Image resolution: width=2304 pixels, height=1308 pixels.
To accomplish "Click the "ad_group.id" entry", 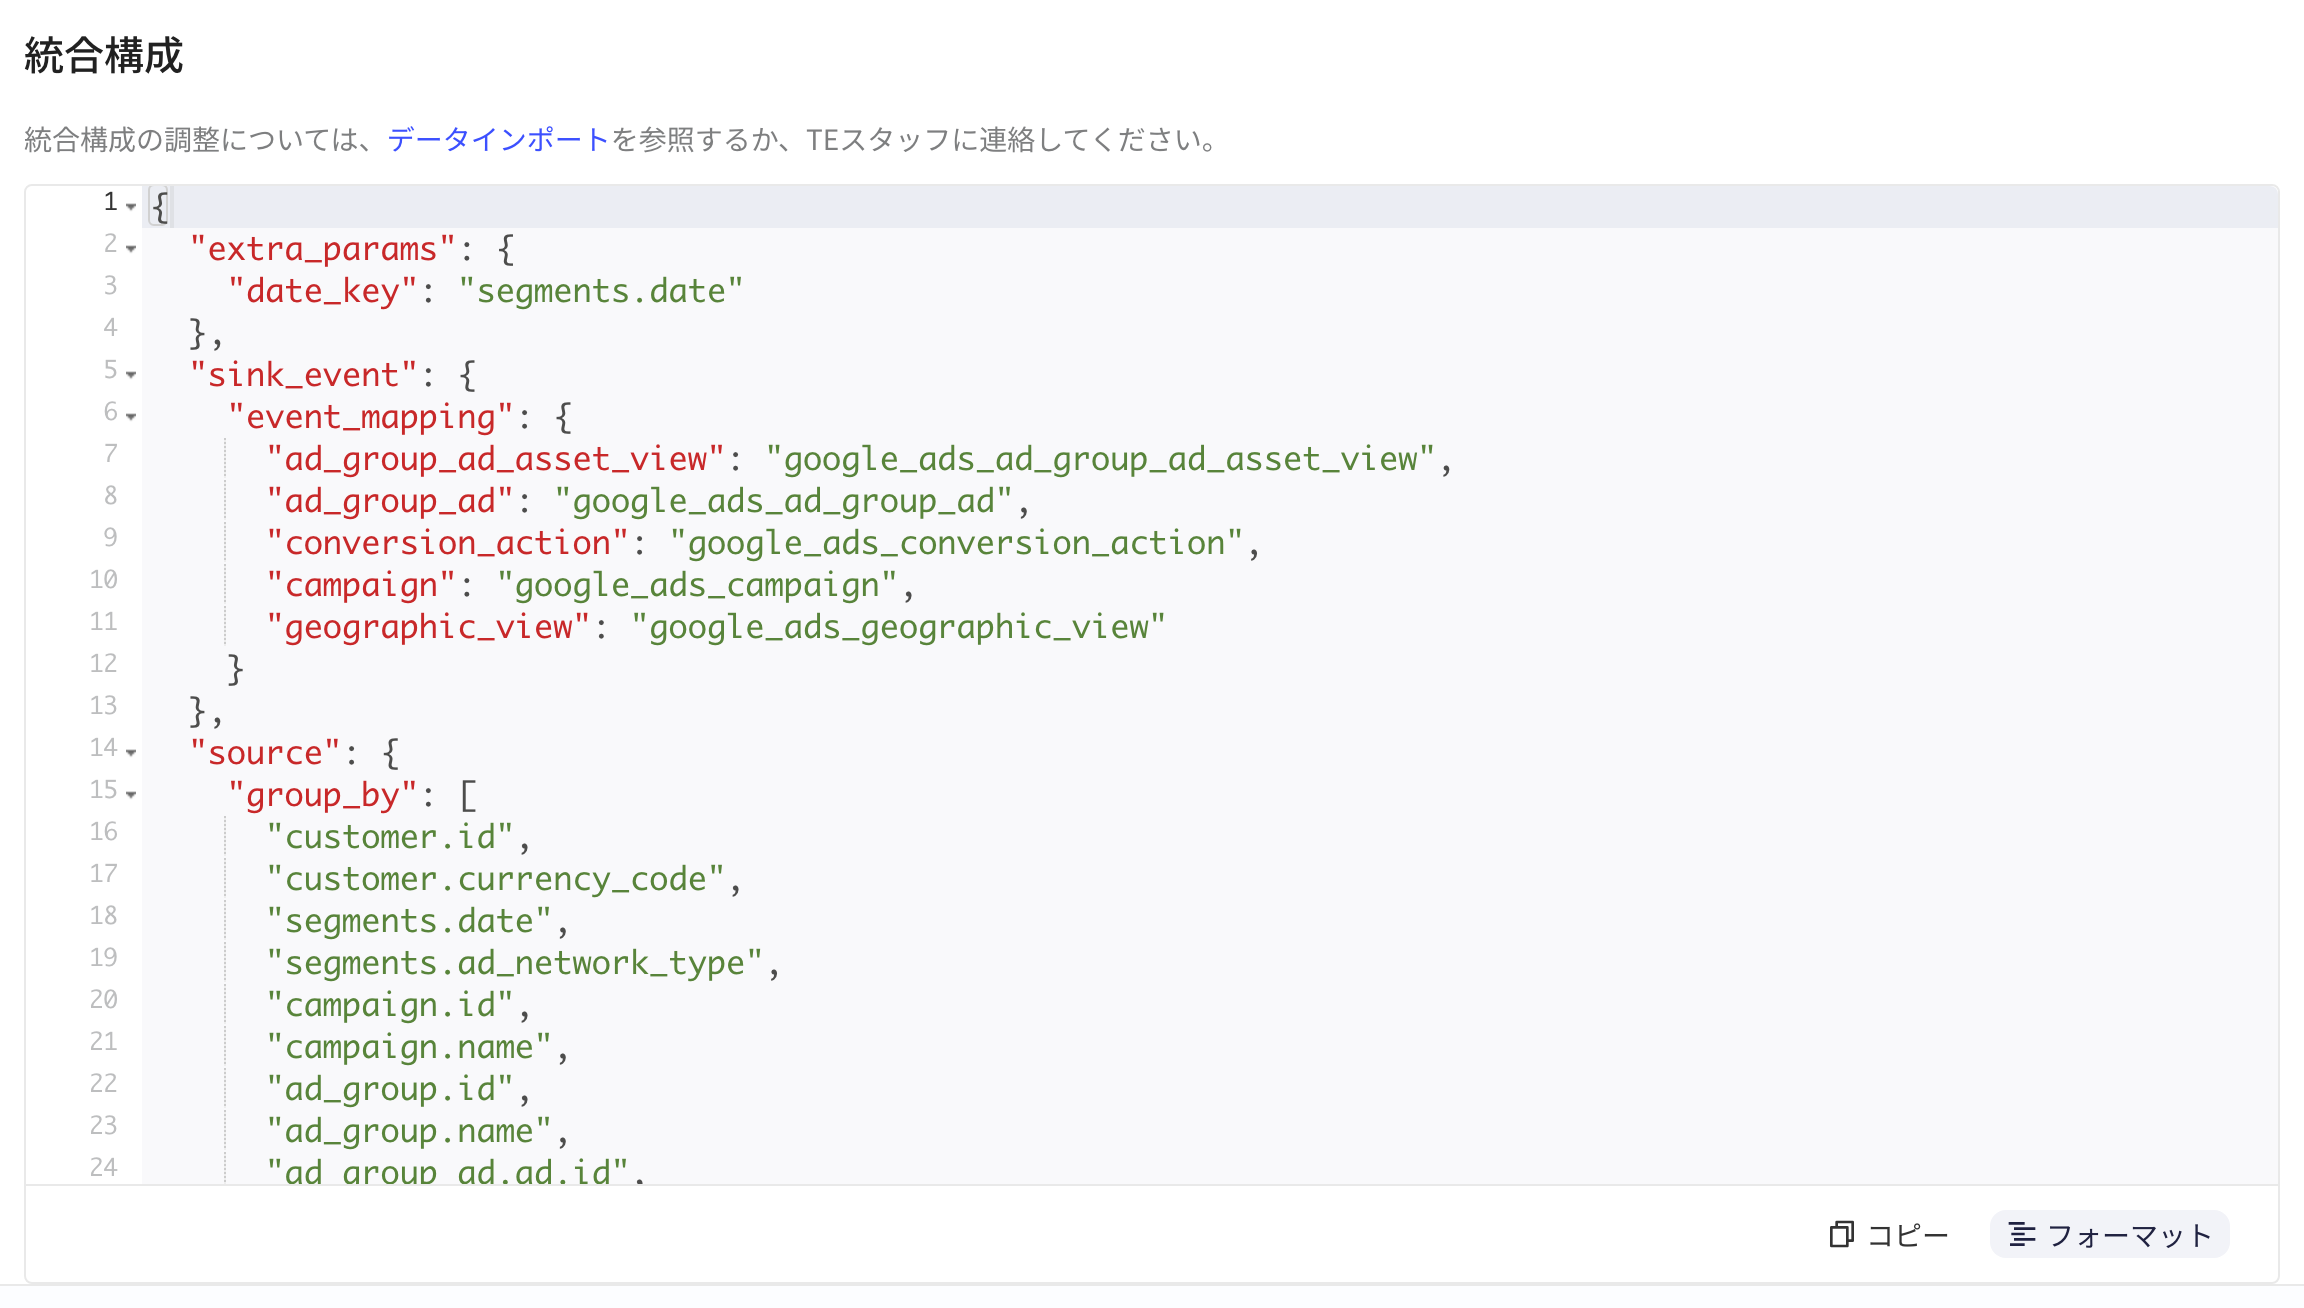I will (390, 1089).
